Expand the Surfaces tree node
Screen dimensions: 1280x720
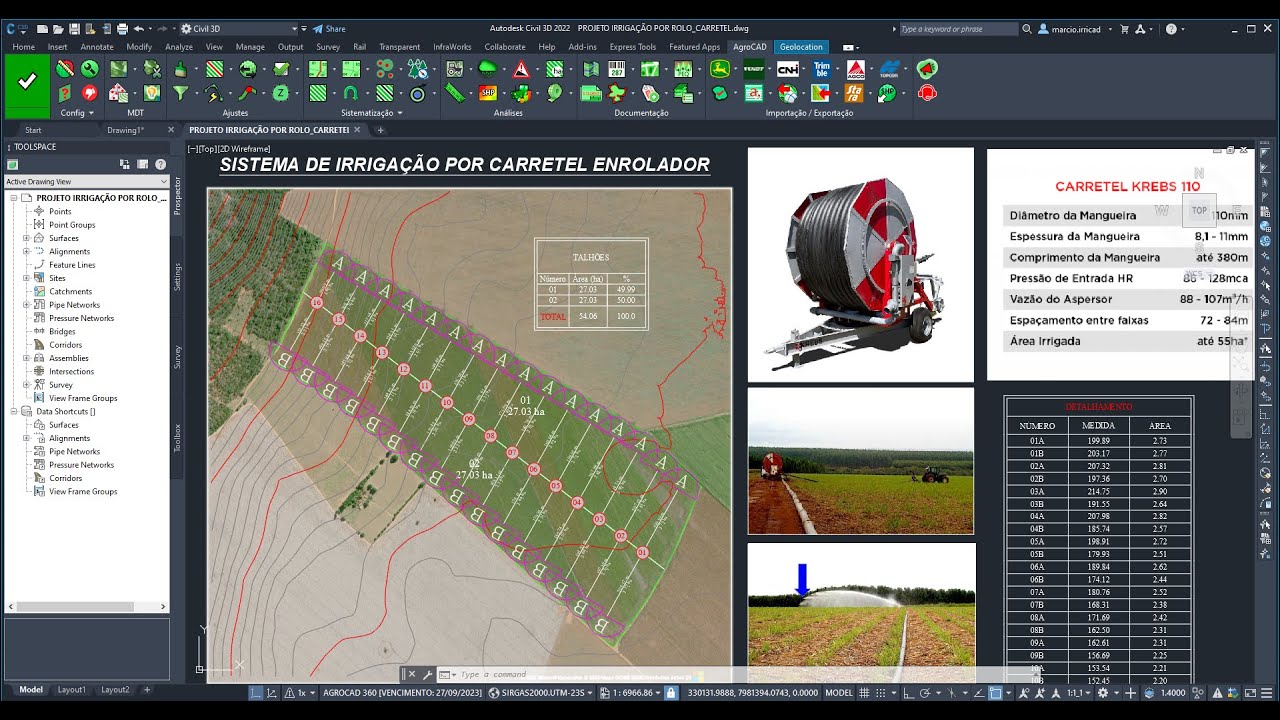26,238
